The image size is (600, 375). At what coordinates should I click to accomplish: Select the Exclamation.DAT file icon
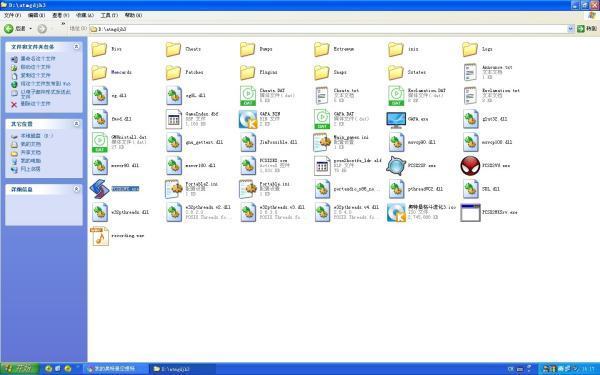[x=396, y=96]
